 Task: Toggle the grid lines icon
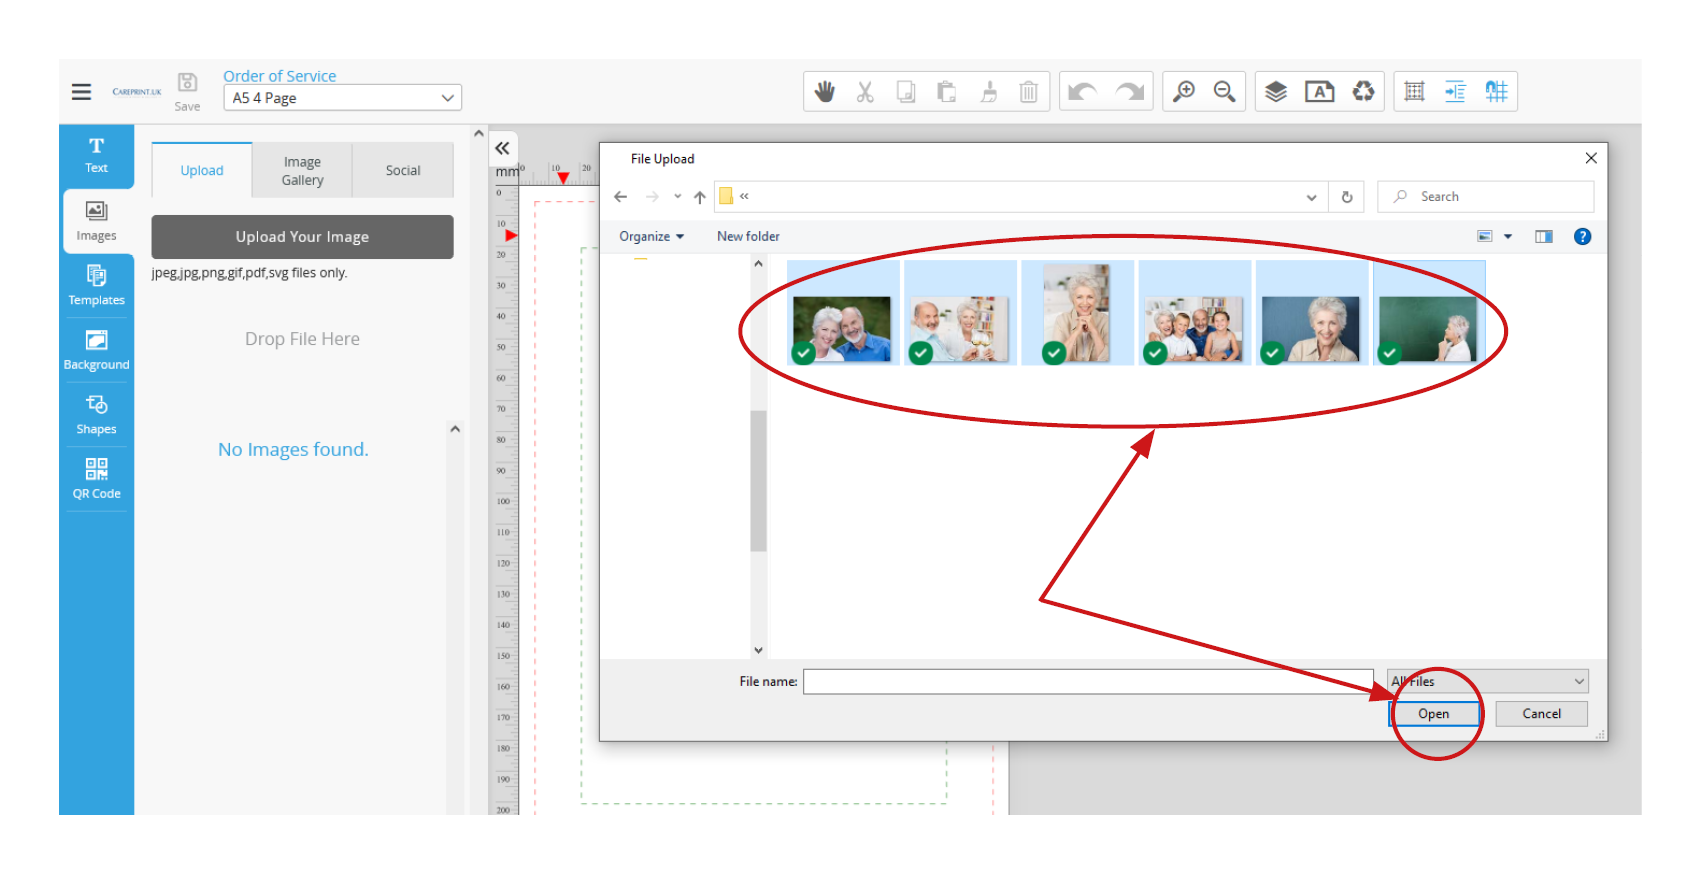pos(1414,92)
